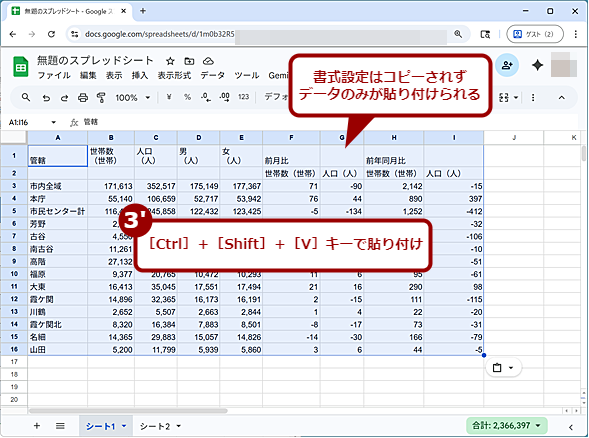Star the spreadsheet with star icon
The width and height of the screenshot is (589, 438).
[170, 61]
